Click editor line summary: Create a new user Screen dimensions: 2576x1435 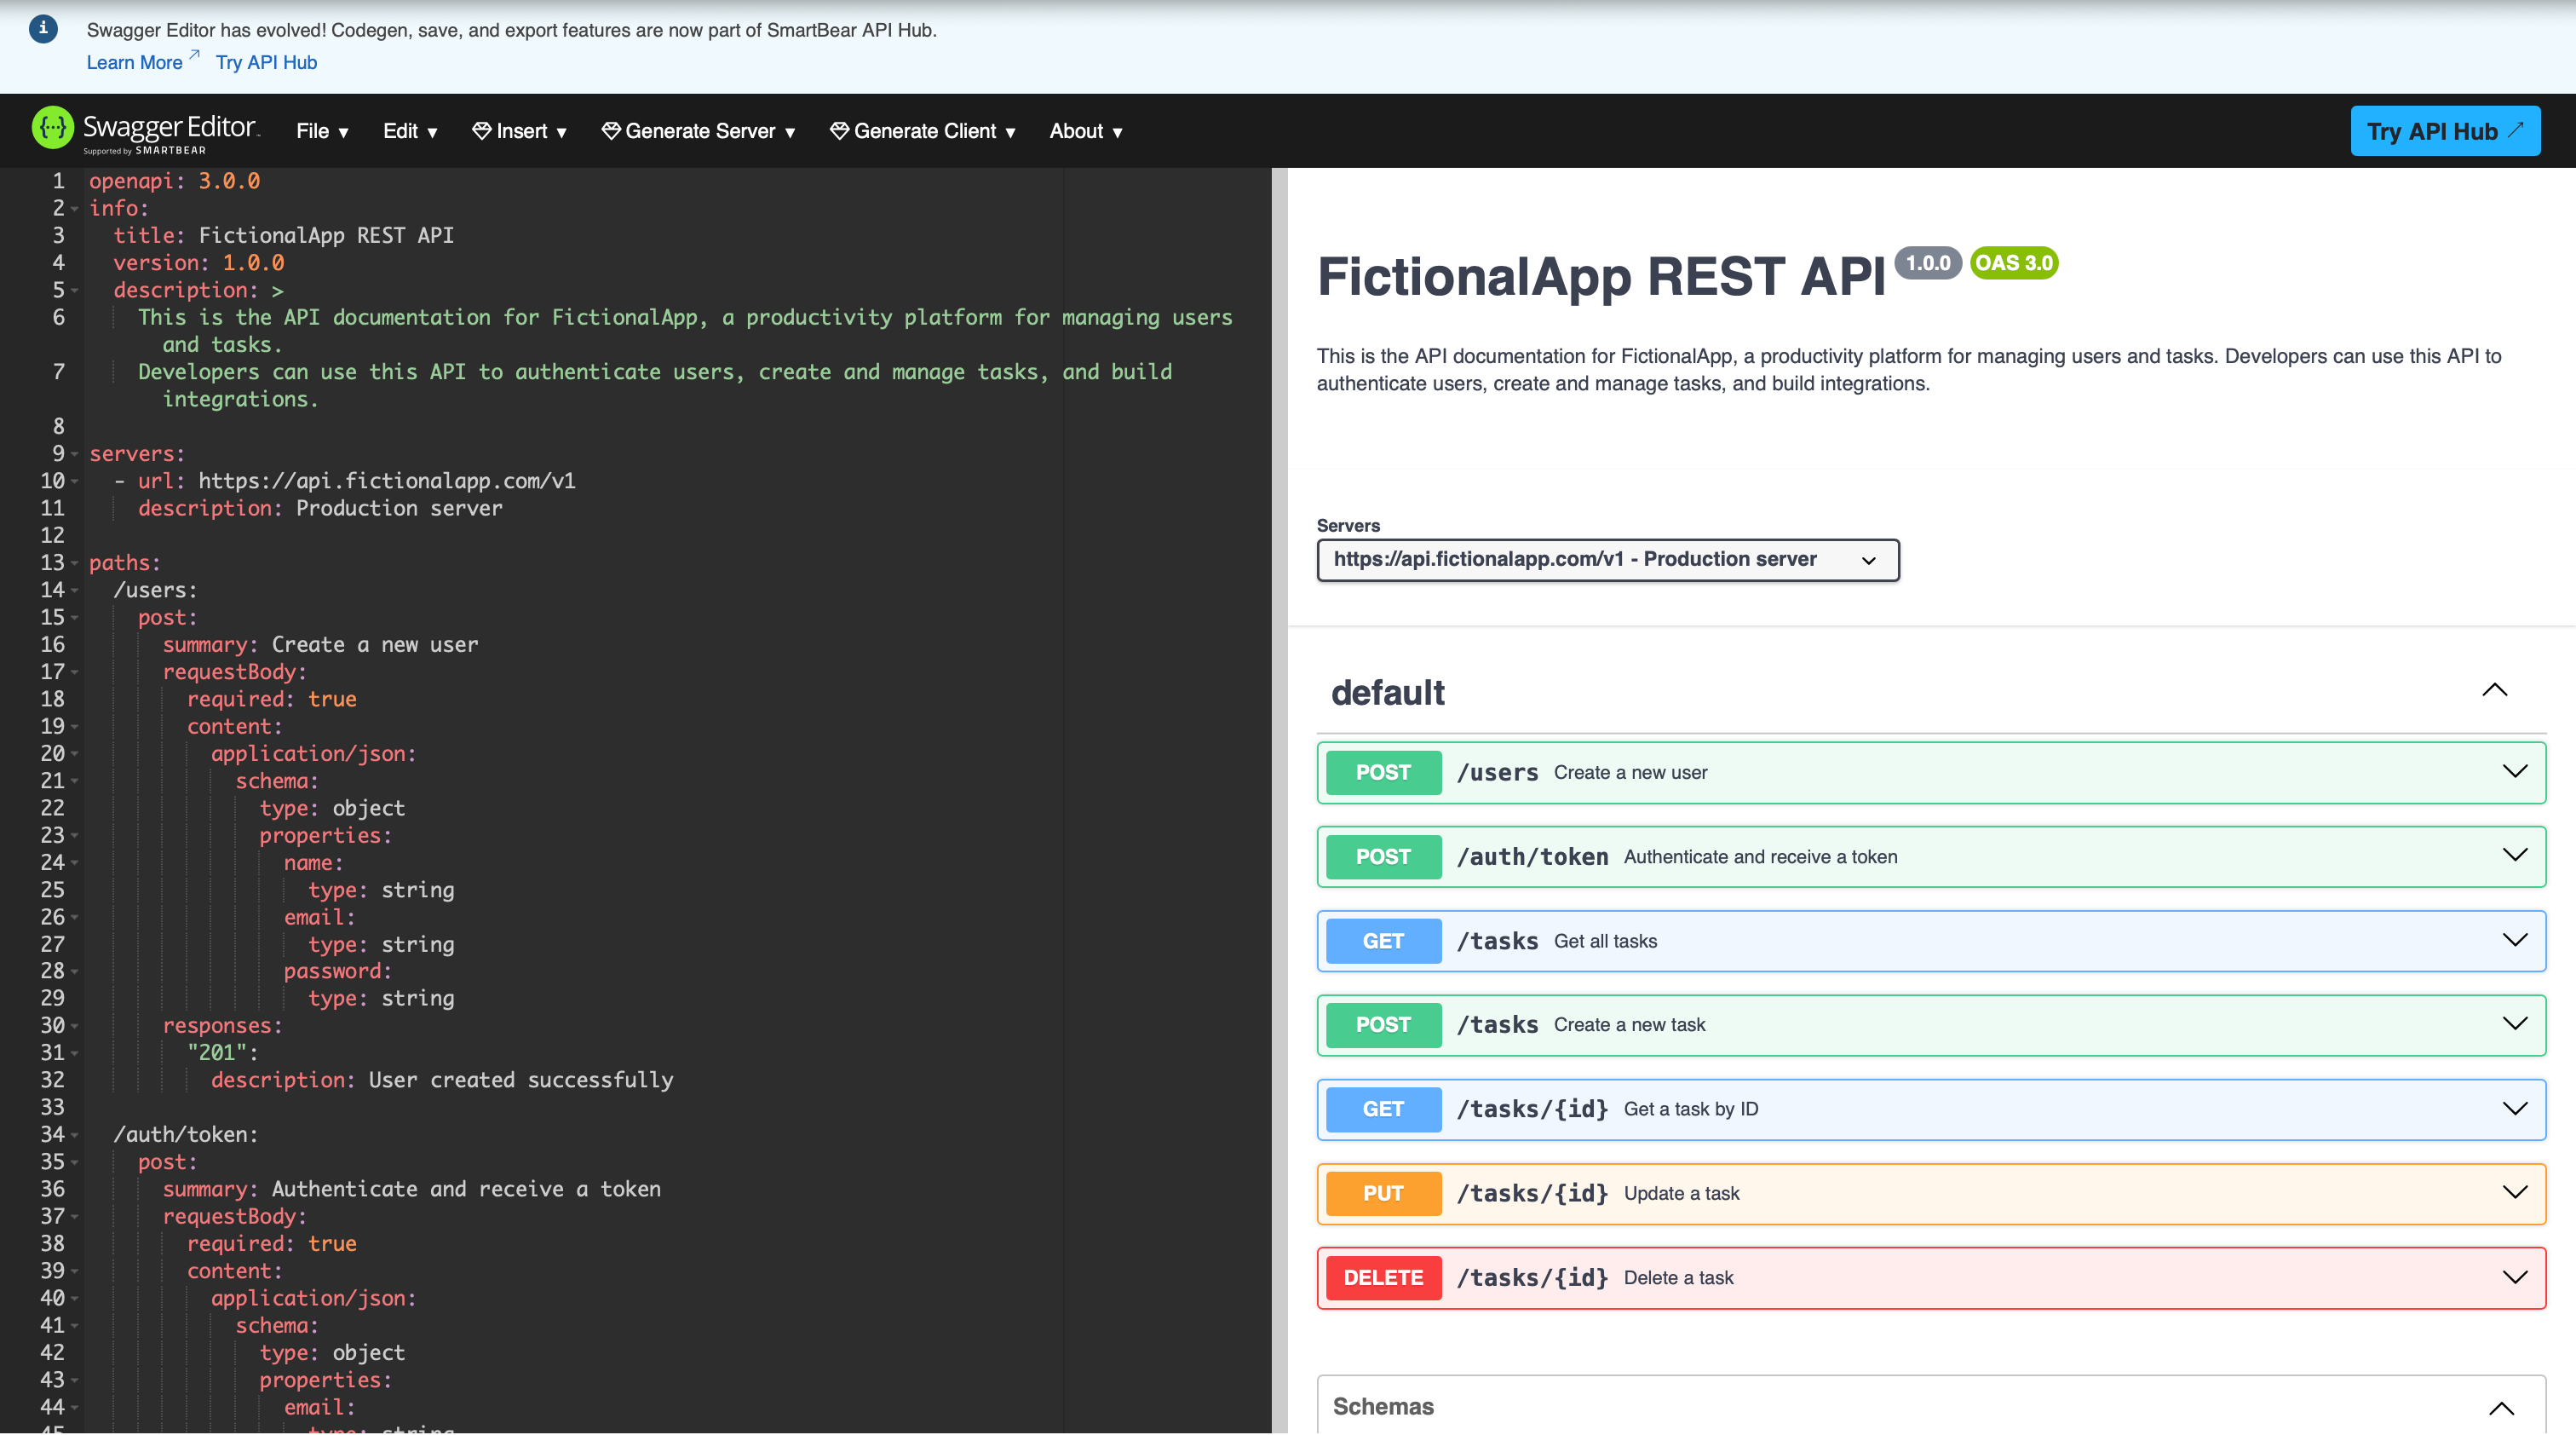pyautogui.click(x=320, y=645)
